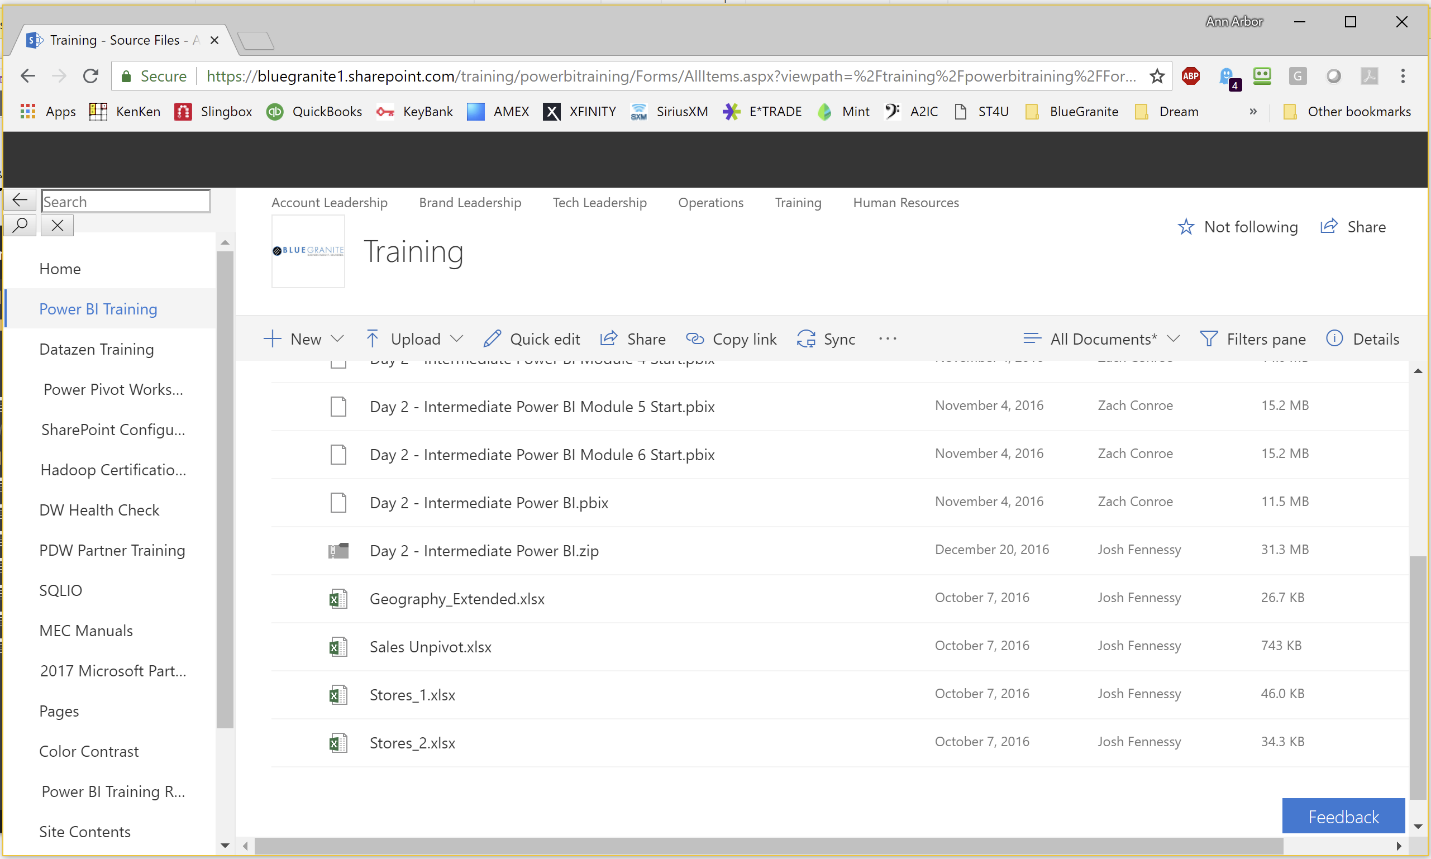The height and width of the screenshot is (859, 1431).
Task: Click the BlueGranite site logo
Action: click(308, 251)
